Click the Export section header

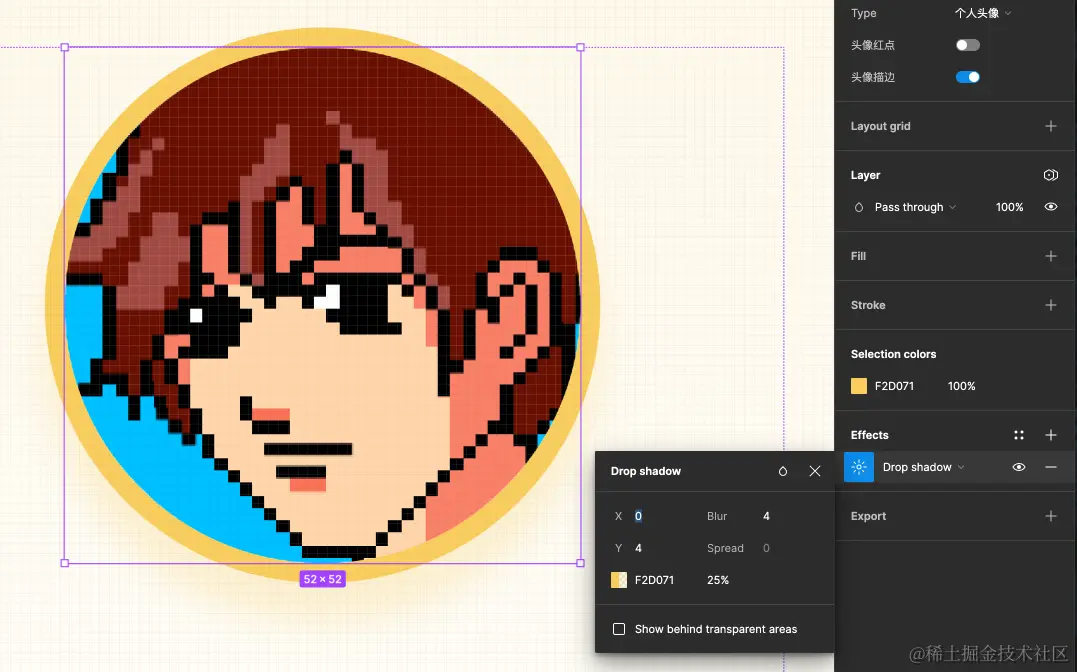(868, 516)
